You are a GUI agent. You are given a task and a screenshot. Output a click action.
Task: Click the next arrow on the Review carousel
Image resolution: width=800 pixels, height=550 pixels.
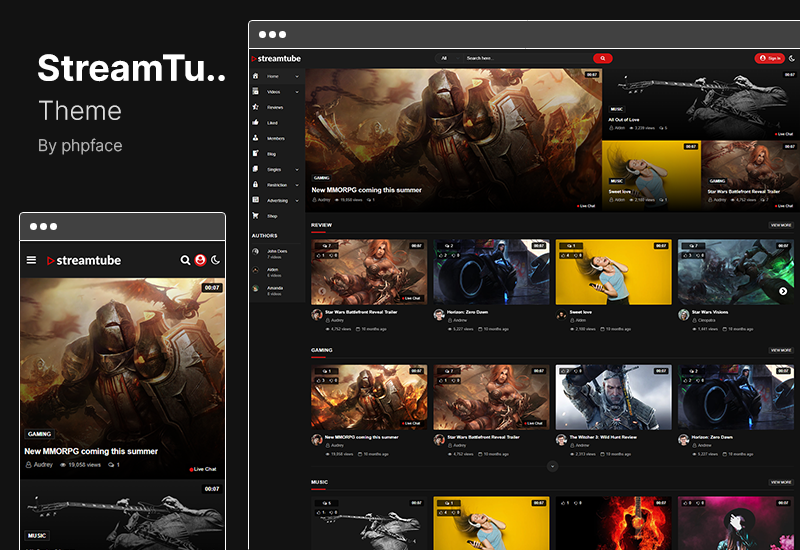point(783,291)
